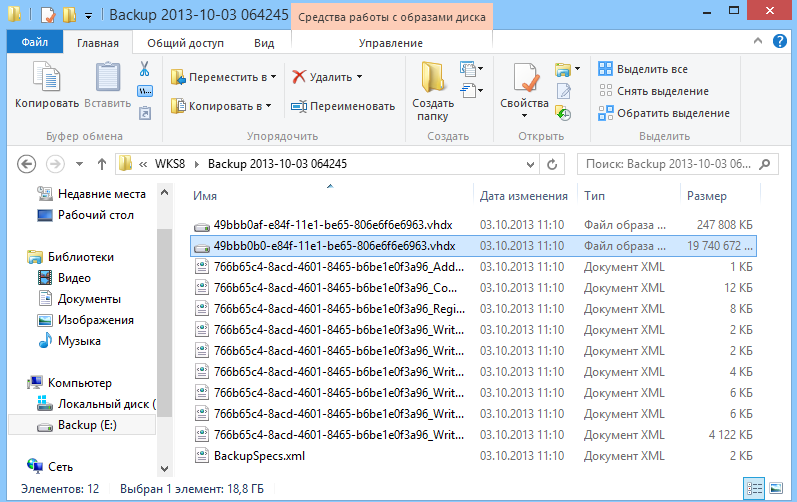Switch to the View (Вид) tab
Image resolution: width=797 pixels, height=502 pixels.
coord(264,43)
